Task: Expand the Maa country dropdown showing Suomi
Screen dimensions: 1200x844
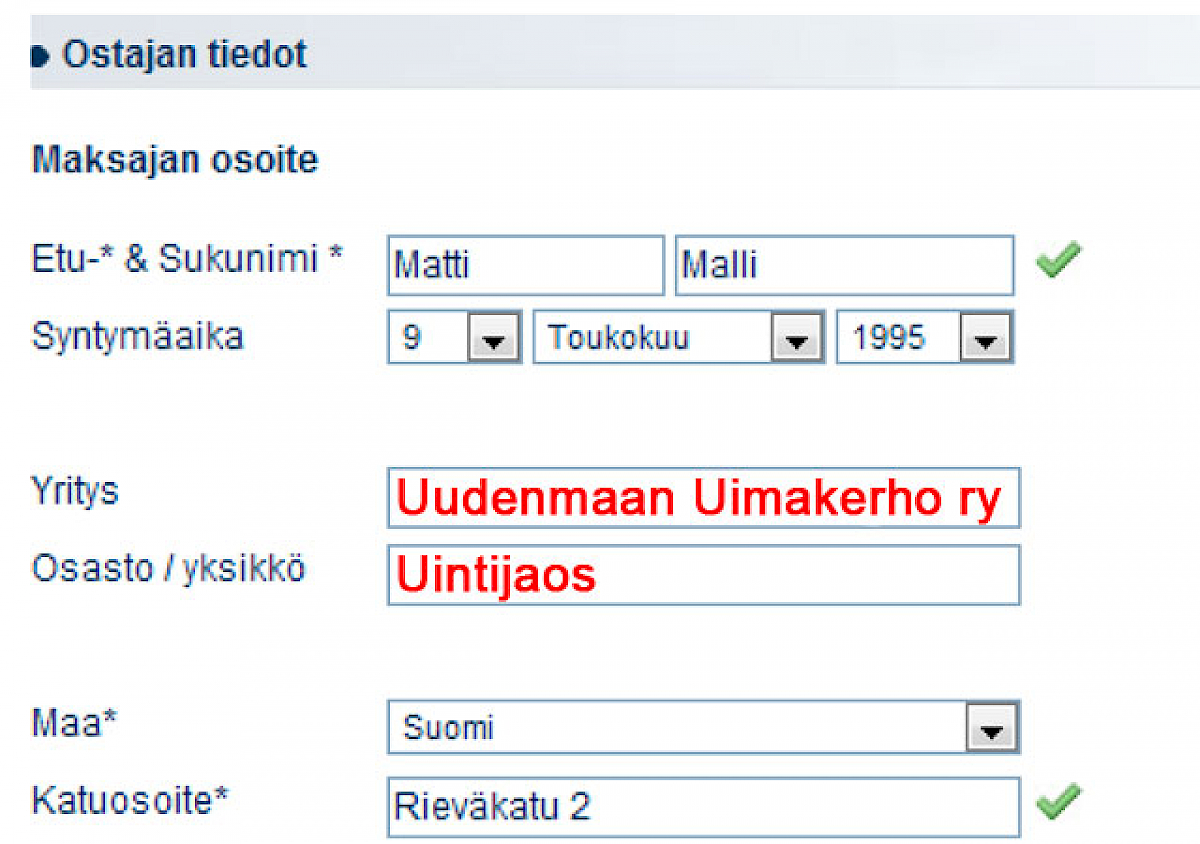Action: coord(704,727)
